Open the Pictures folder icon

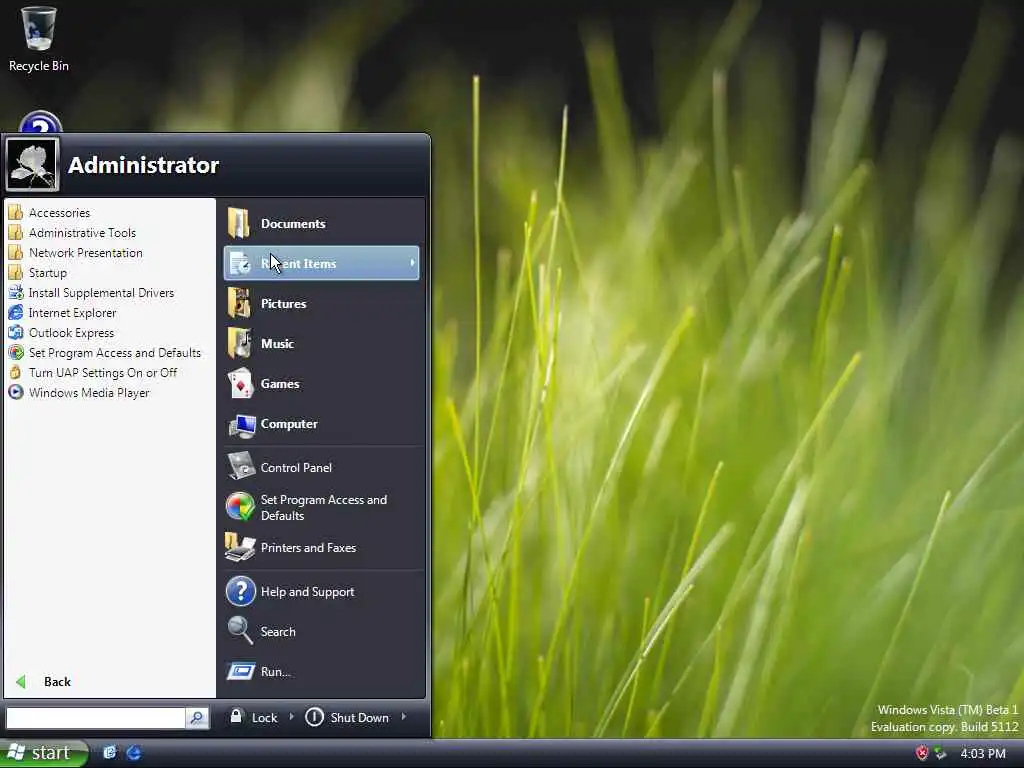[239, 303]
